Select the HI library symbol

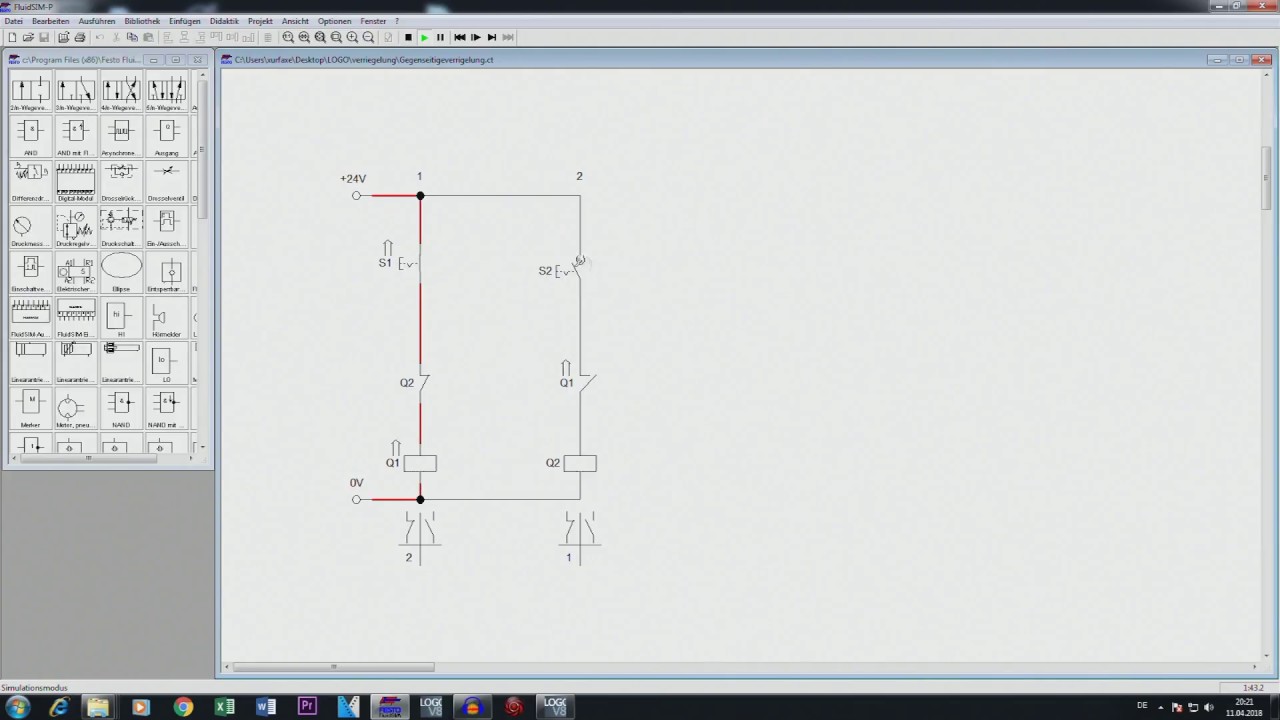(x=120, y=319)
